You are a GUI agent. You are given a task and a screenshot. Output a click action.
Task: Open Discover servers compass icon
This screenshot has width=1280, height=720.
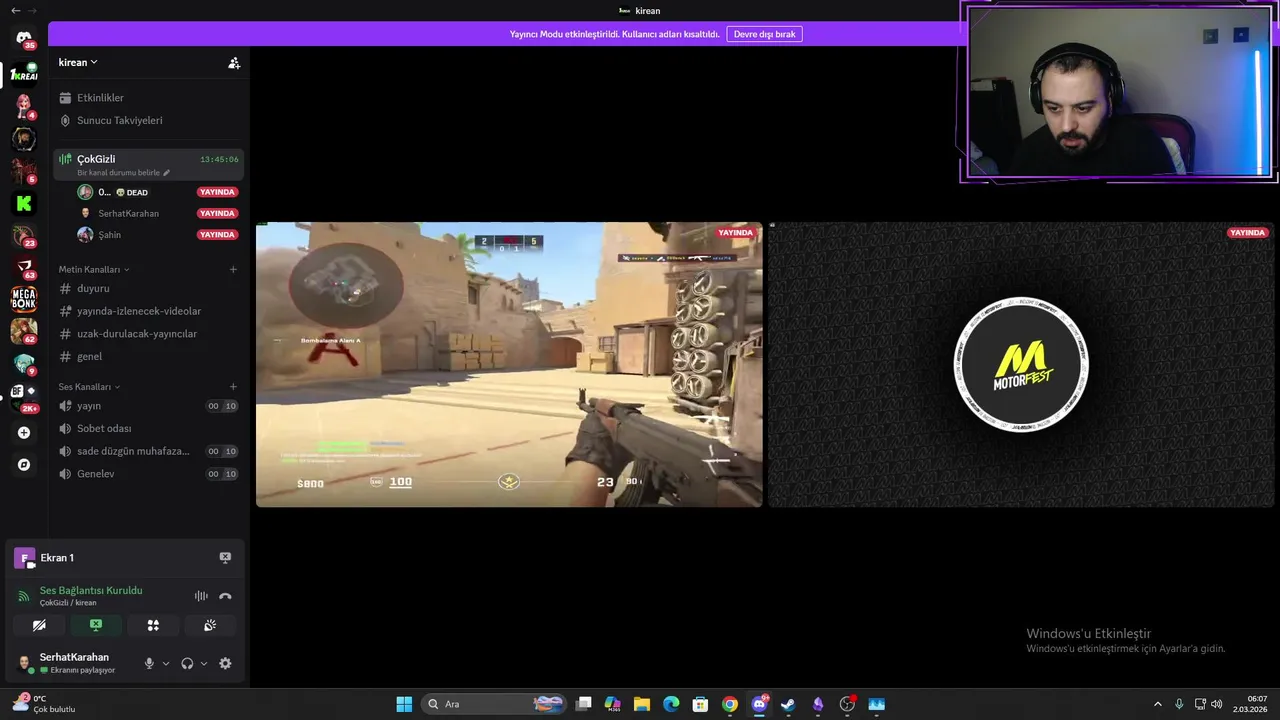pyautogui.click(x=24, y=465)
